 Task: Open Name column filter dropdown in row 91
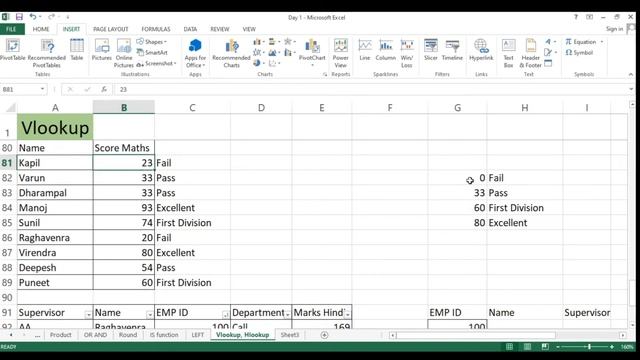(149, 314)
